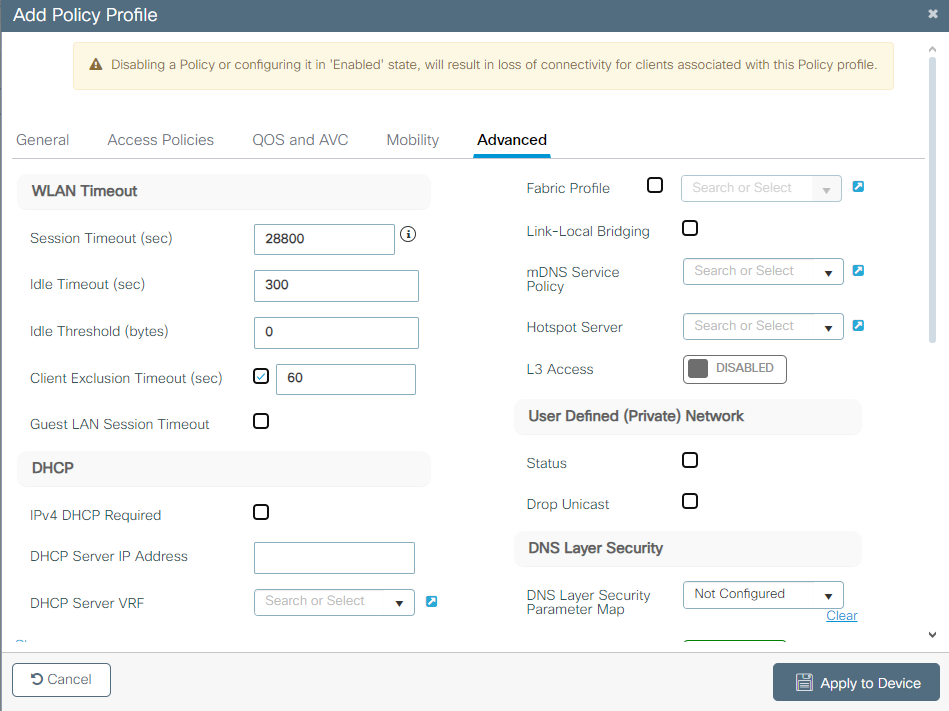Open DNS Layer Security Parameter Map dropdown

[763, 594]
